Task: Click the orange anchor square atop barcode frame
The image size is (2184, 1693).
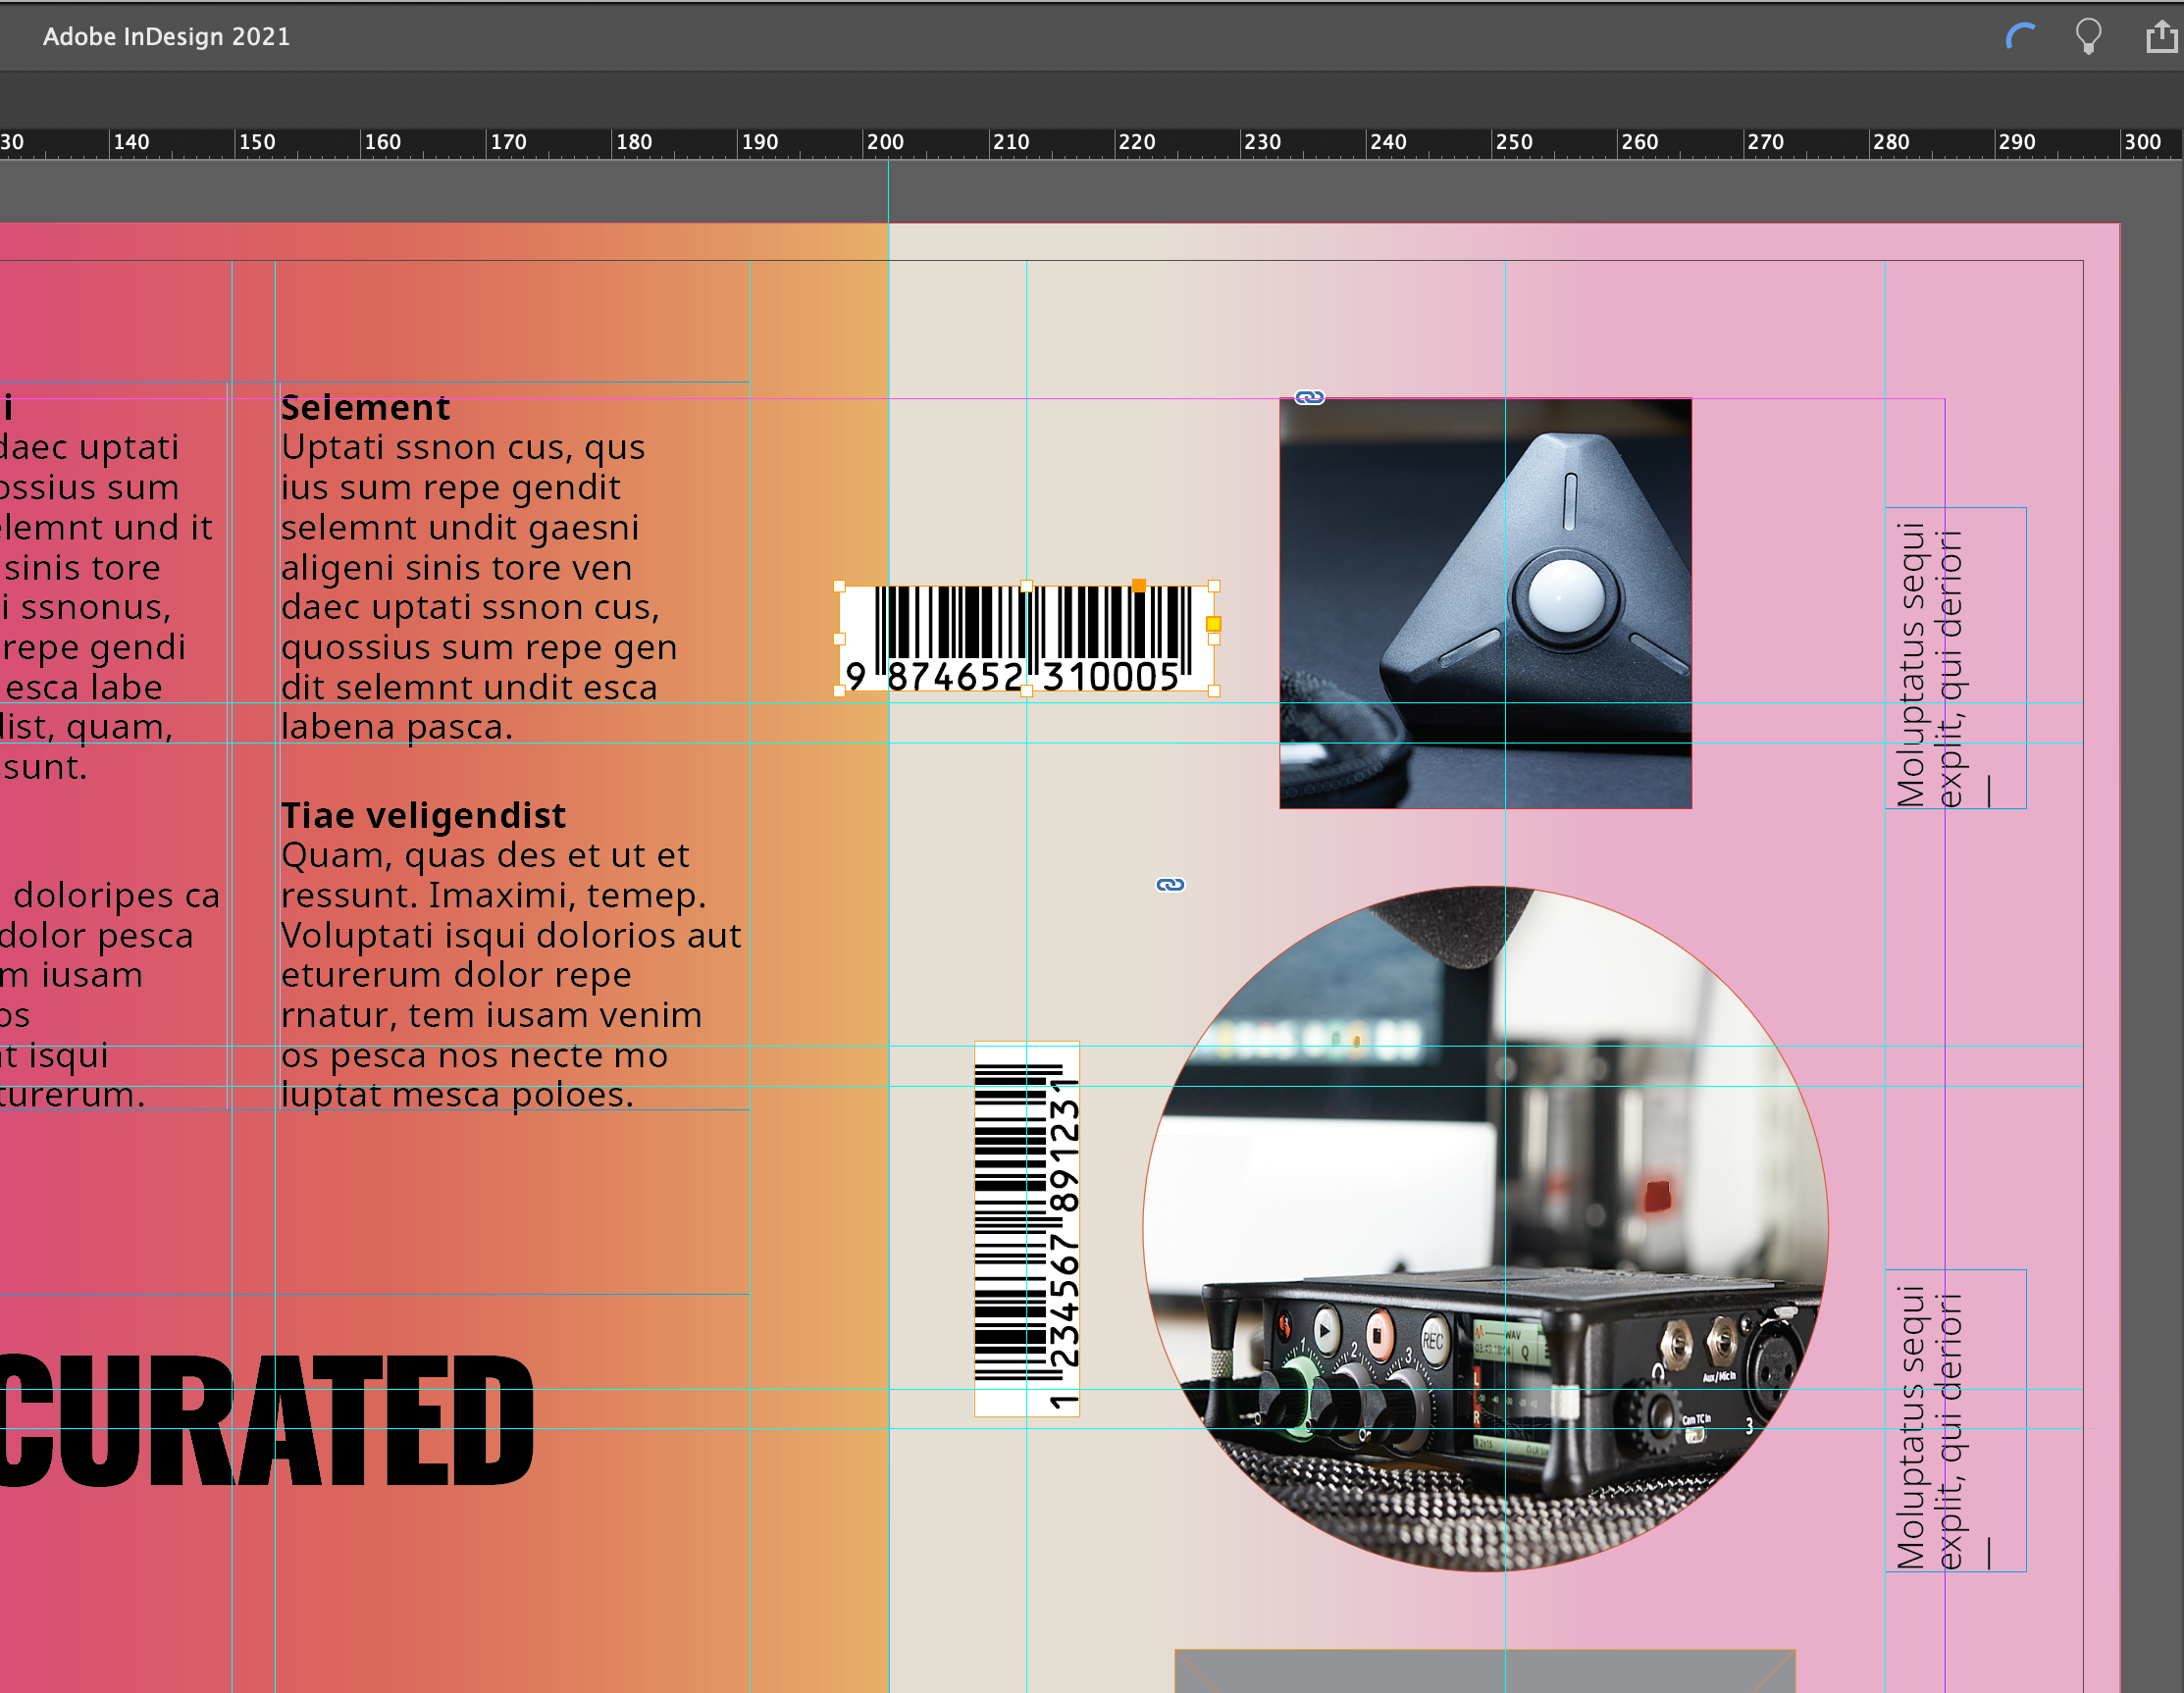Action: (1138, 586)
